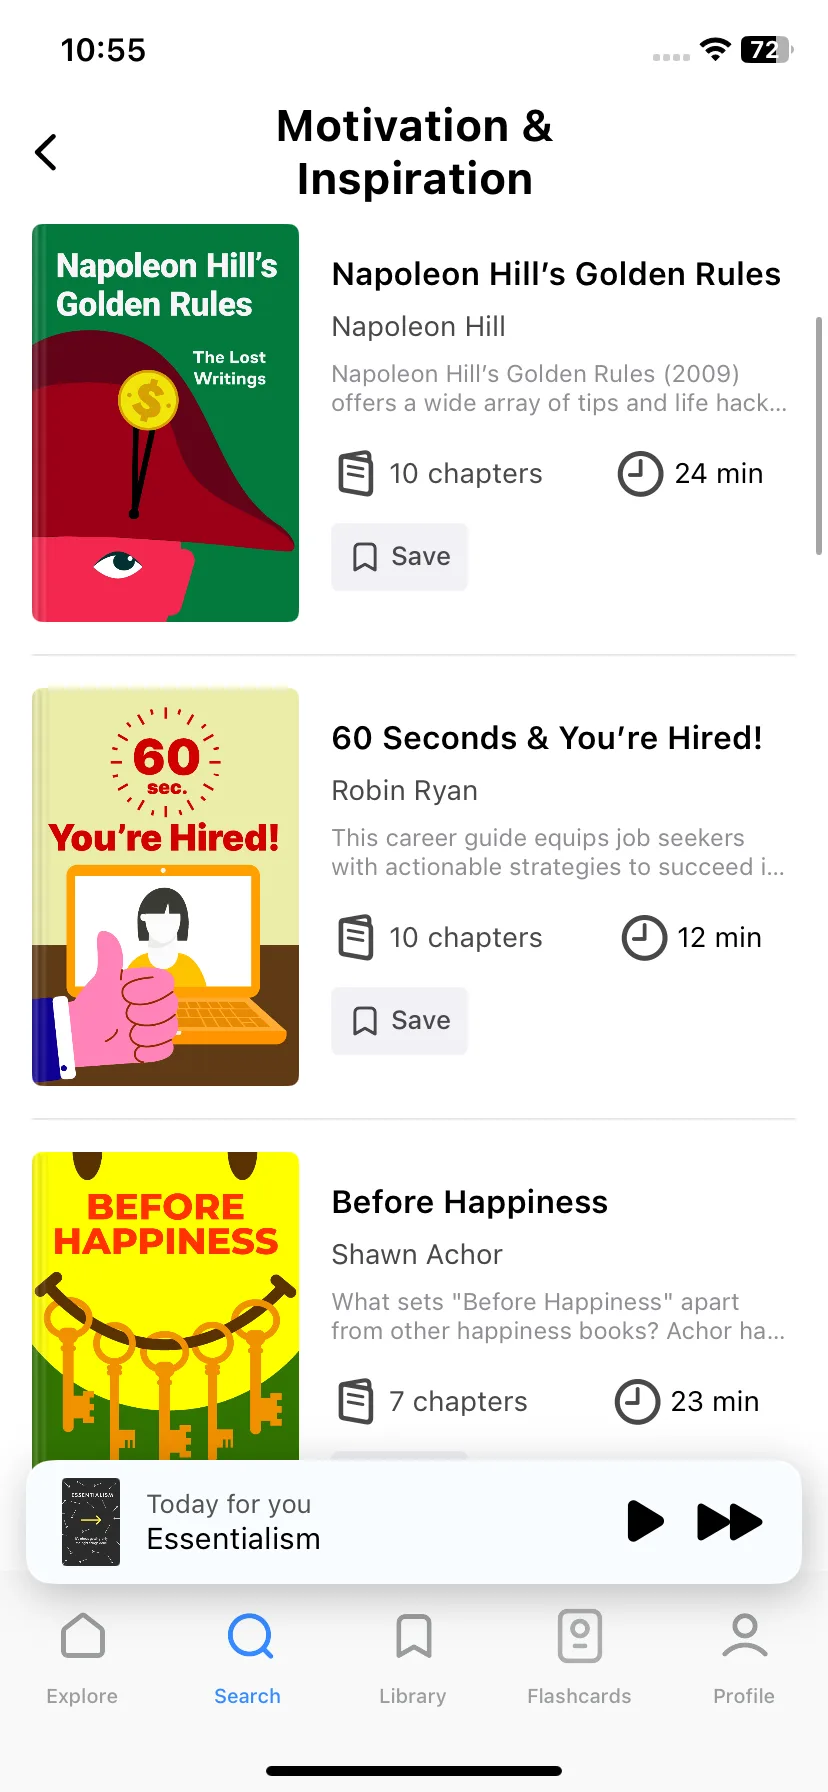Play today's Essentialism summary

click(x=645, y=1521)
